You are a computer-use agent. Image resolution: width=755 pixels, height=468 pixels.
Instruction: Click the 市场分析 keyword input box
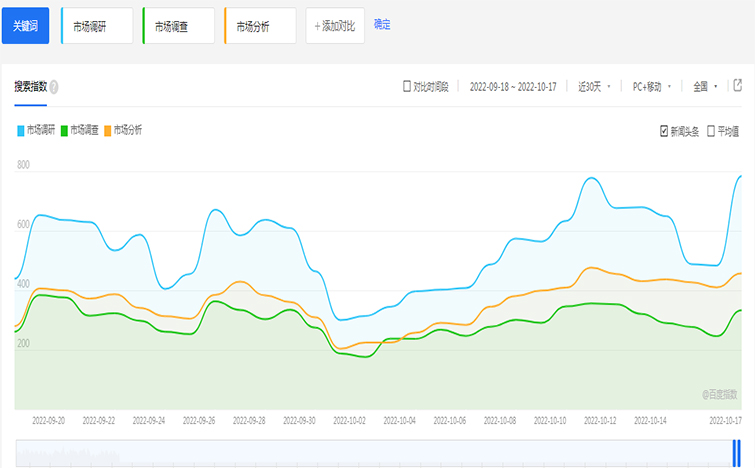(x=261, y=26)
